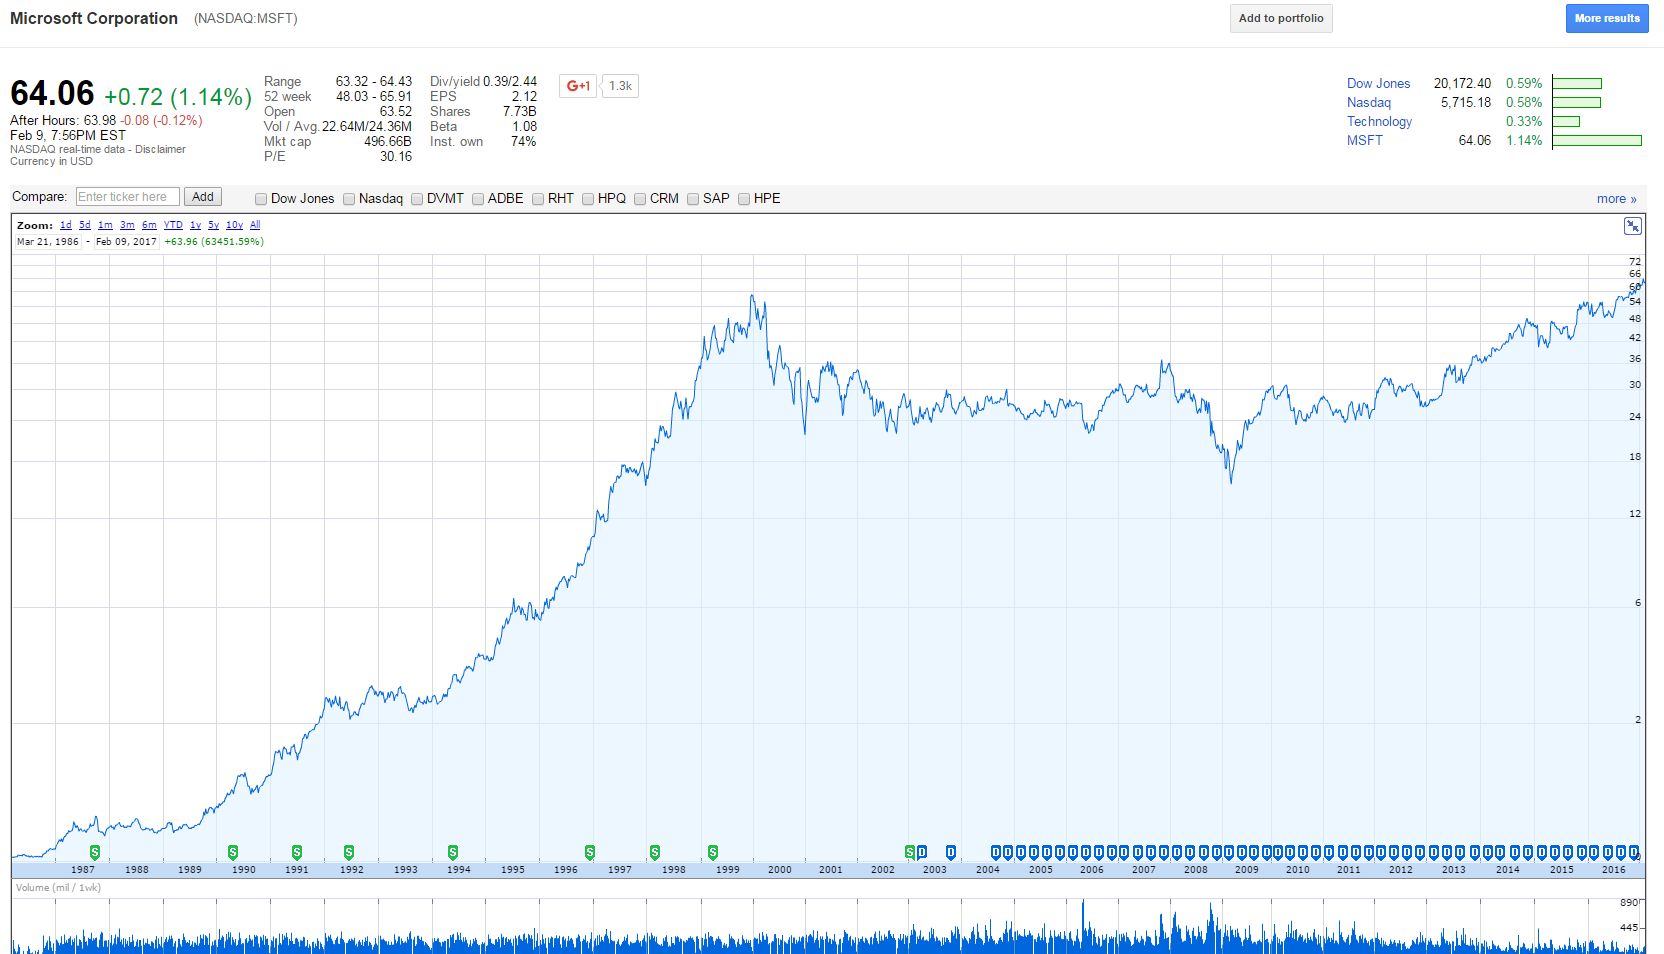Click the 1990 stock split marker
Screen dimensions: 1664x954
[x=233, y=852]
